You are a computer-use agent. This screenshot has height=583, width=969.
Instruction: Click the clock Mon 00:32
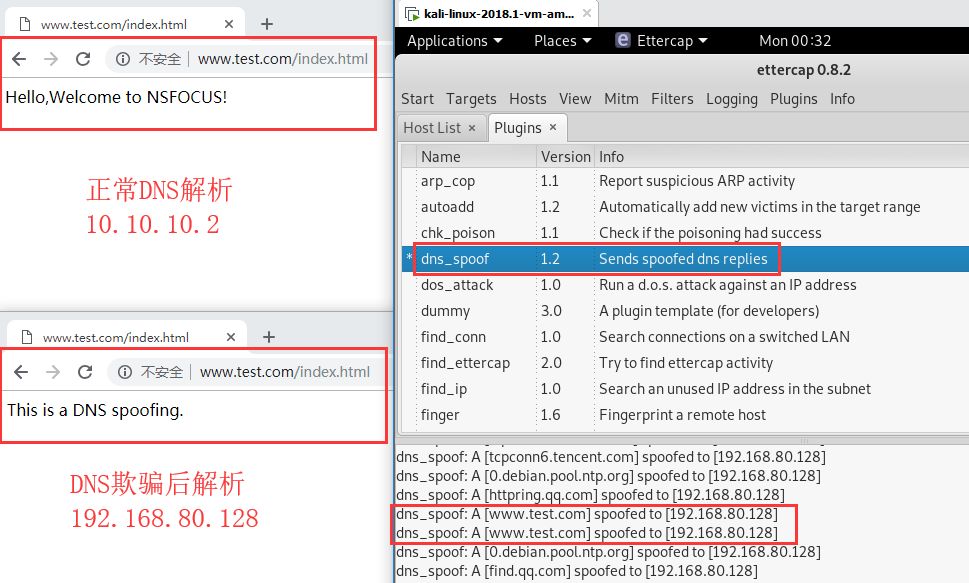(x=795, y=41)
